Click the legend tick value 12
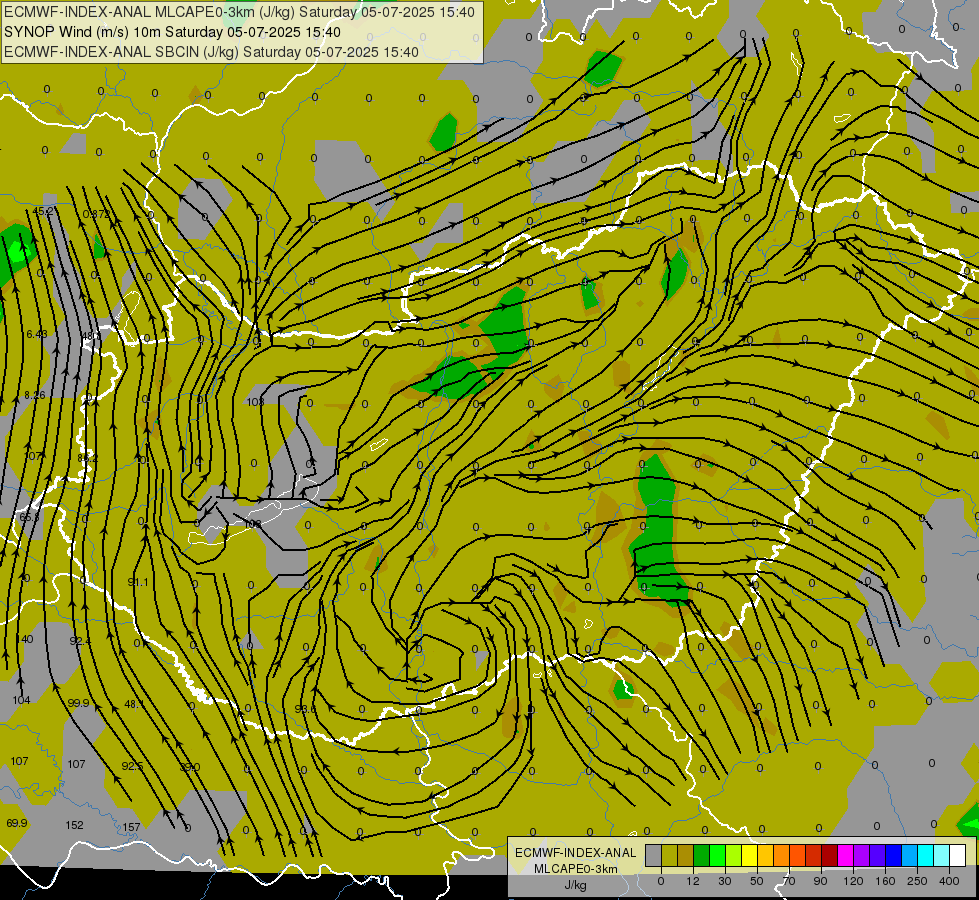979x900 pixels. point(693,881)
